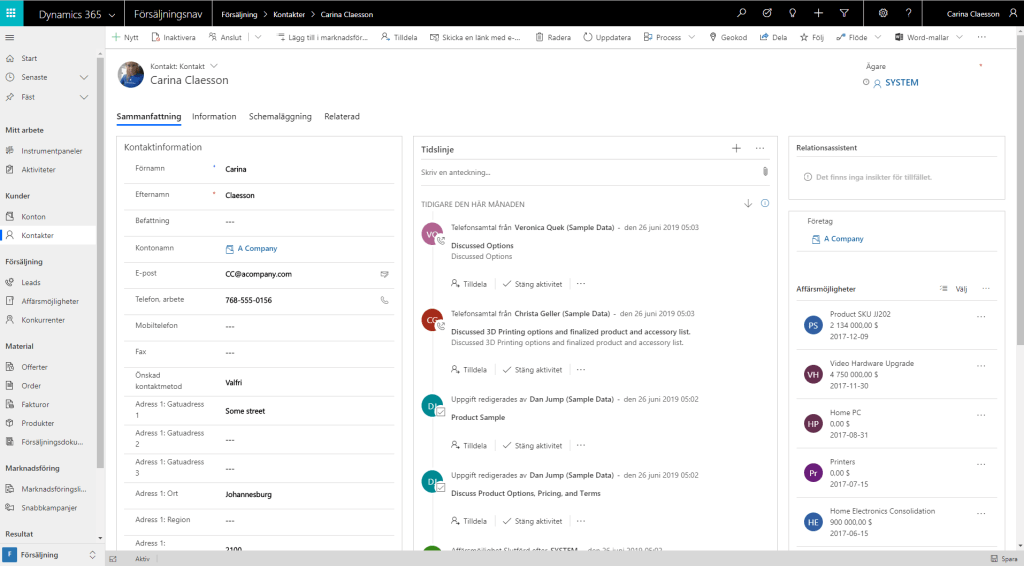Click the plus icon in Tidslinje header

click(736, 148)
